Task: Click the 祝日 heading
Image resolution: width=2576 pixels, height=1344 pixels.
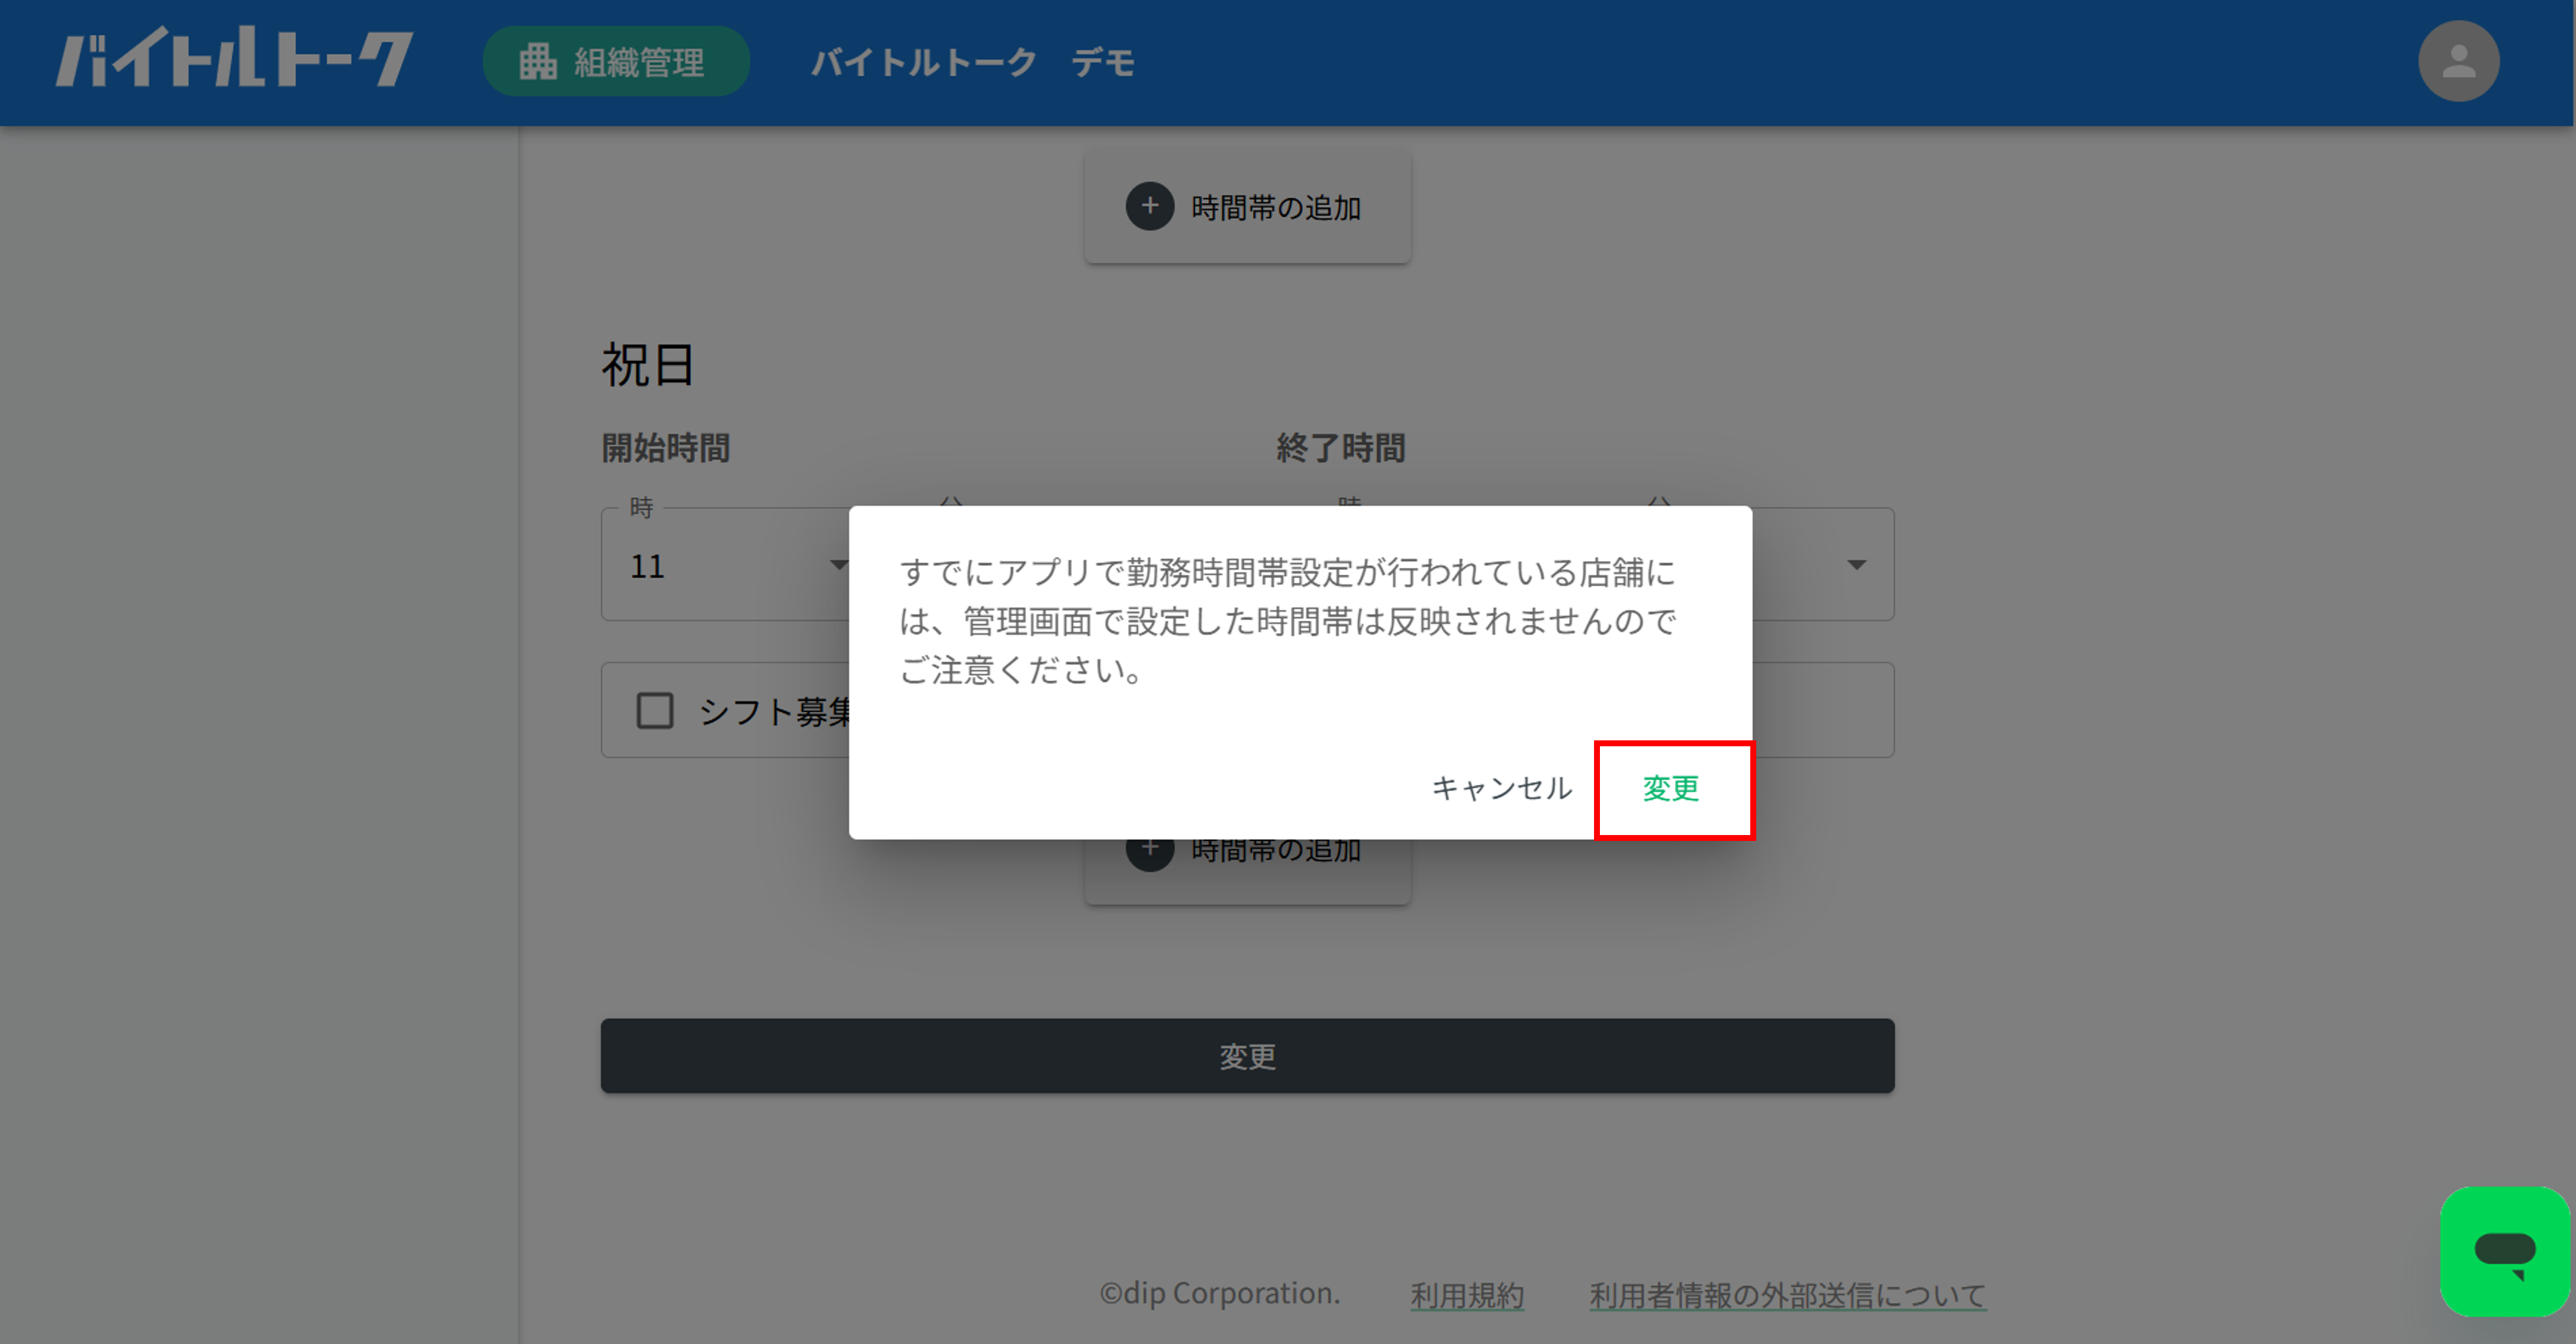Action: (x=647, y=365)
